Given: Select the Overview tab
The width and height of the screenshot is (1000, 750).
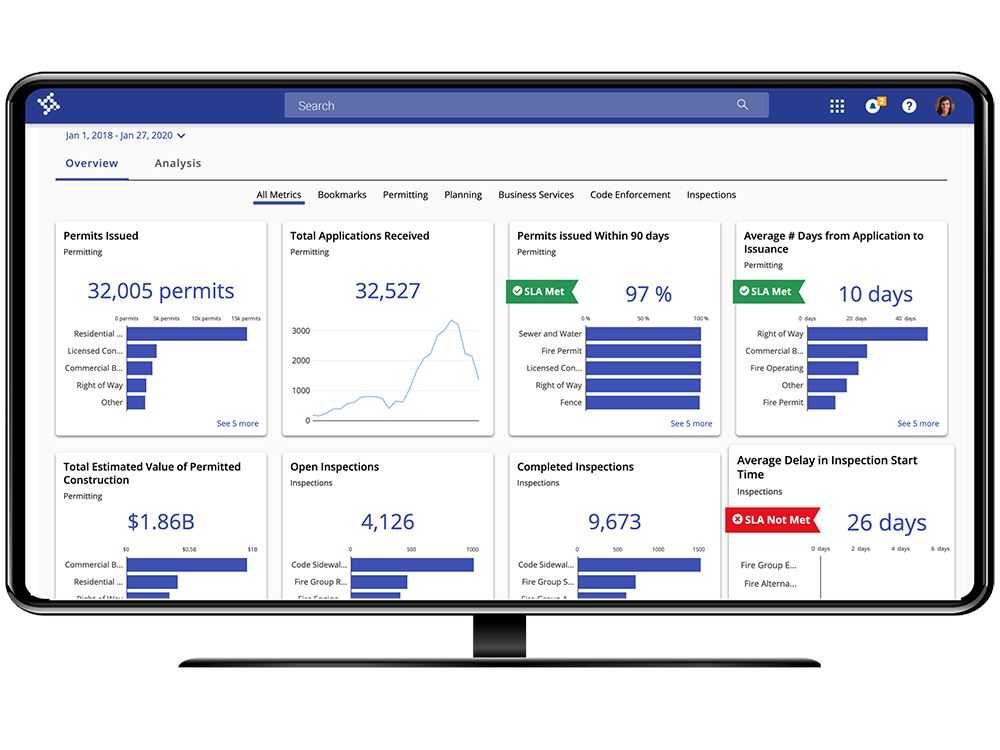Looking at the screenshot, I should point(92,163).
